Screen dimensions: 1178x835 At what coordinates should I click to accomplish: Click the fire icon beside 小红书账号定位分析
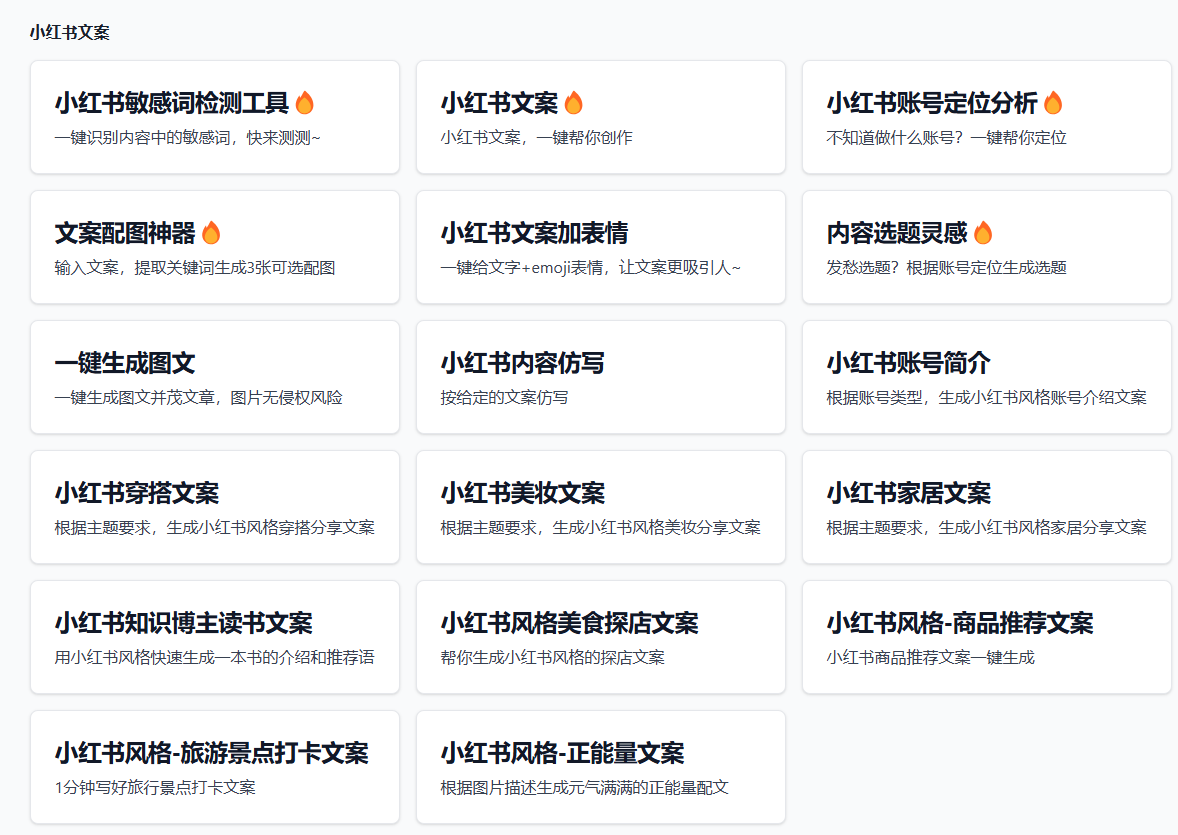pos(1053,103)
